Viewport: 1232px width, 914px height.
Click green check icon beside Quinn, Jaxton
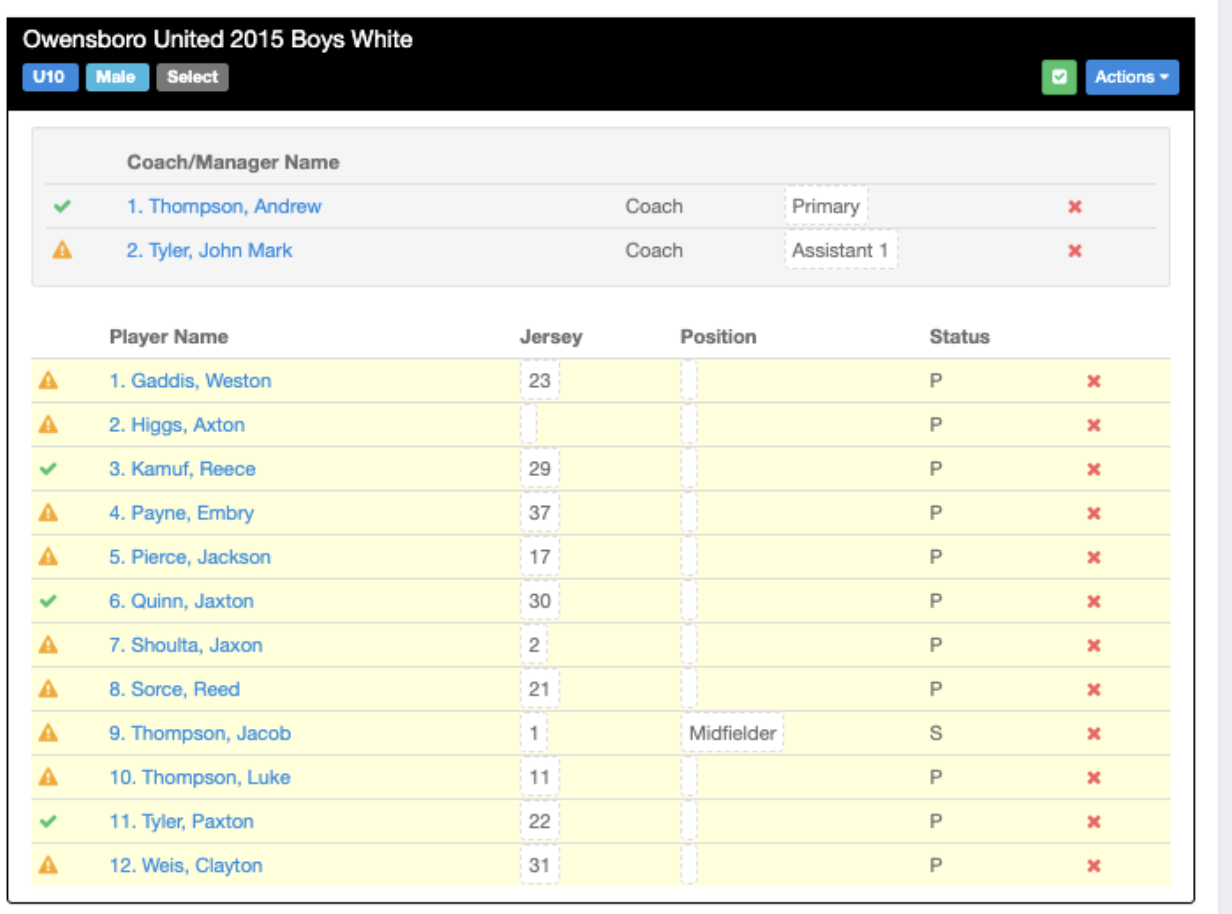tap(48, 601)
